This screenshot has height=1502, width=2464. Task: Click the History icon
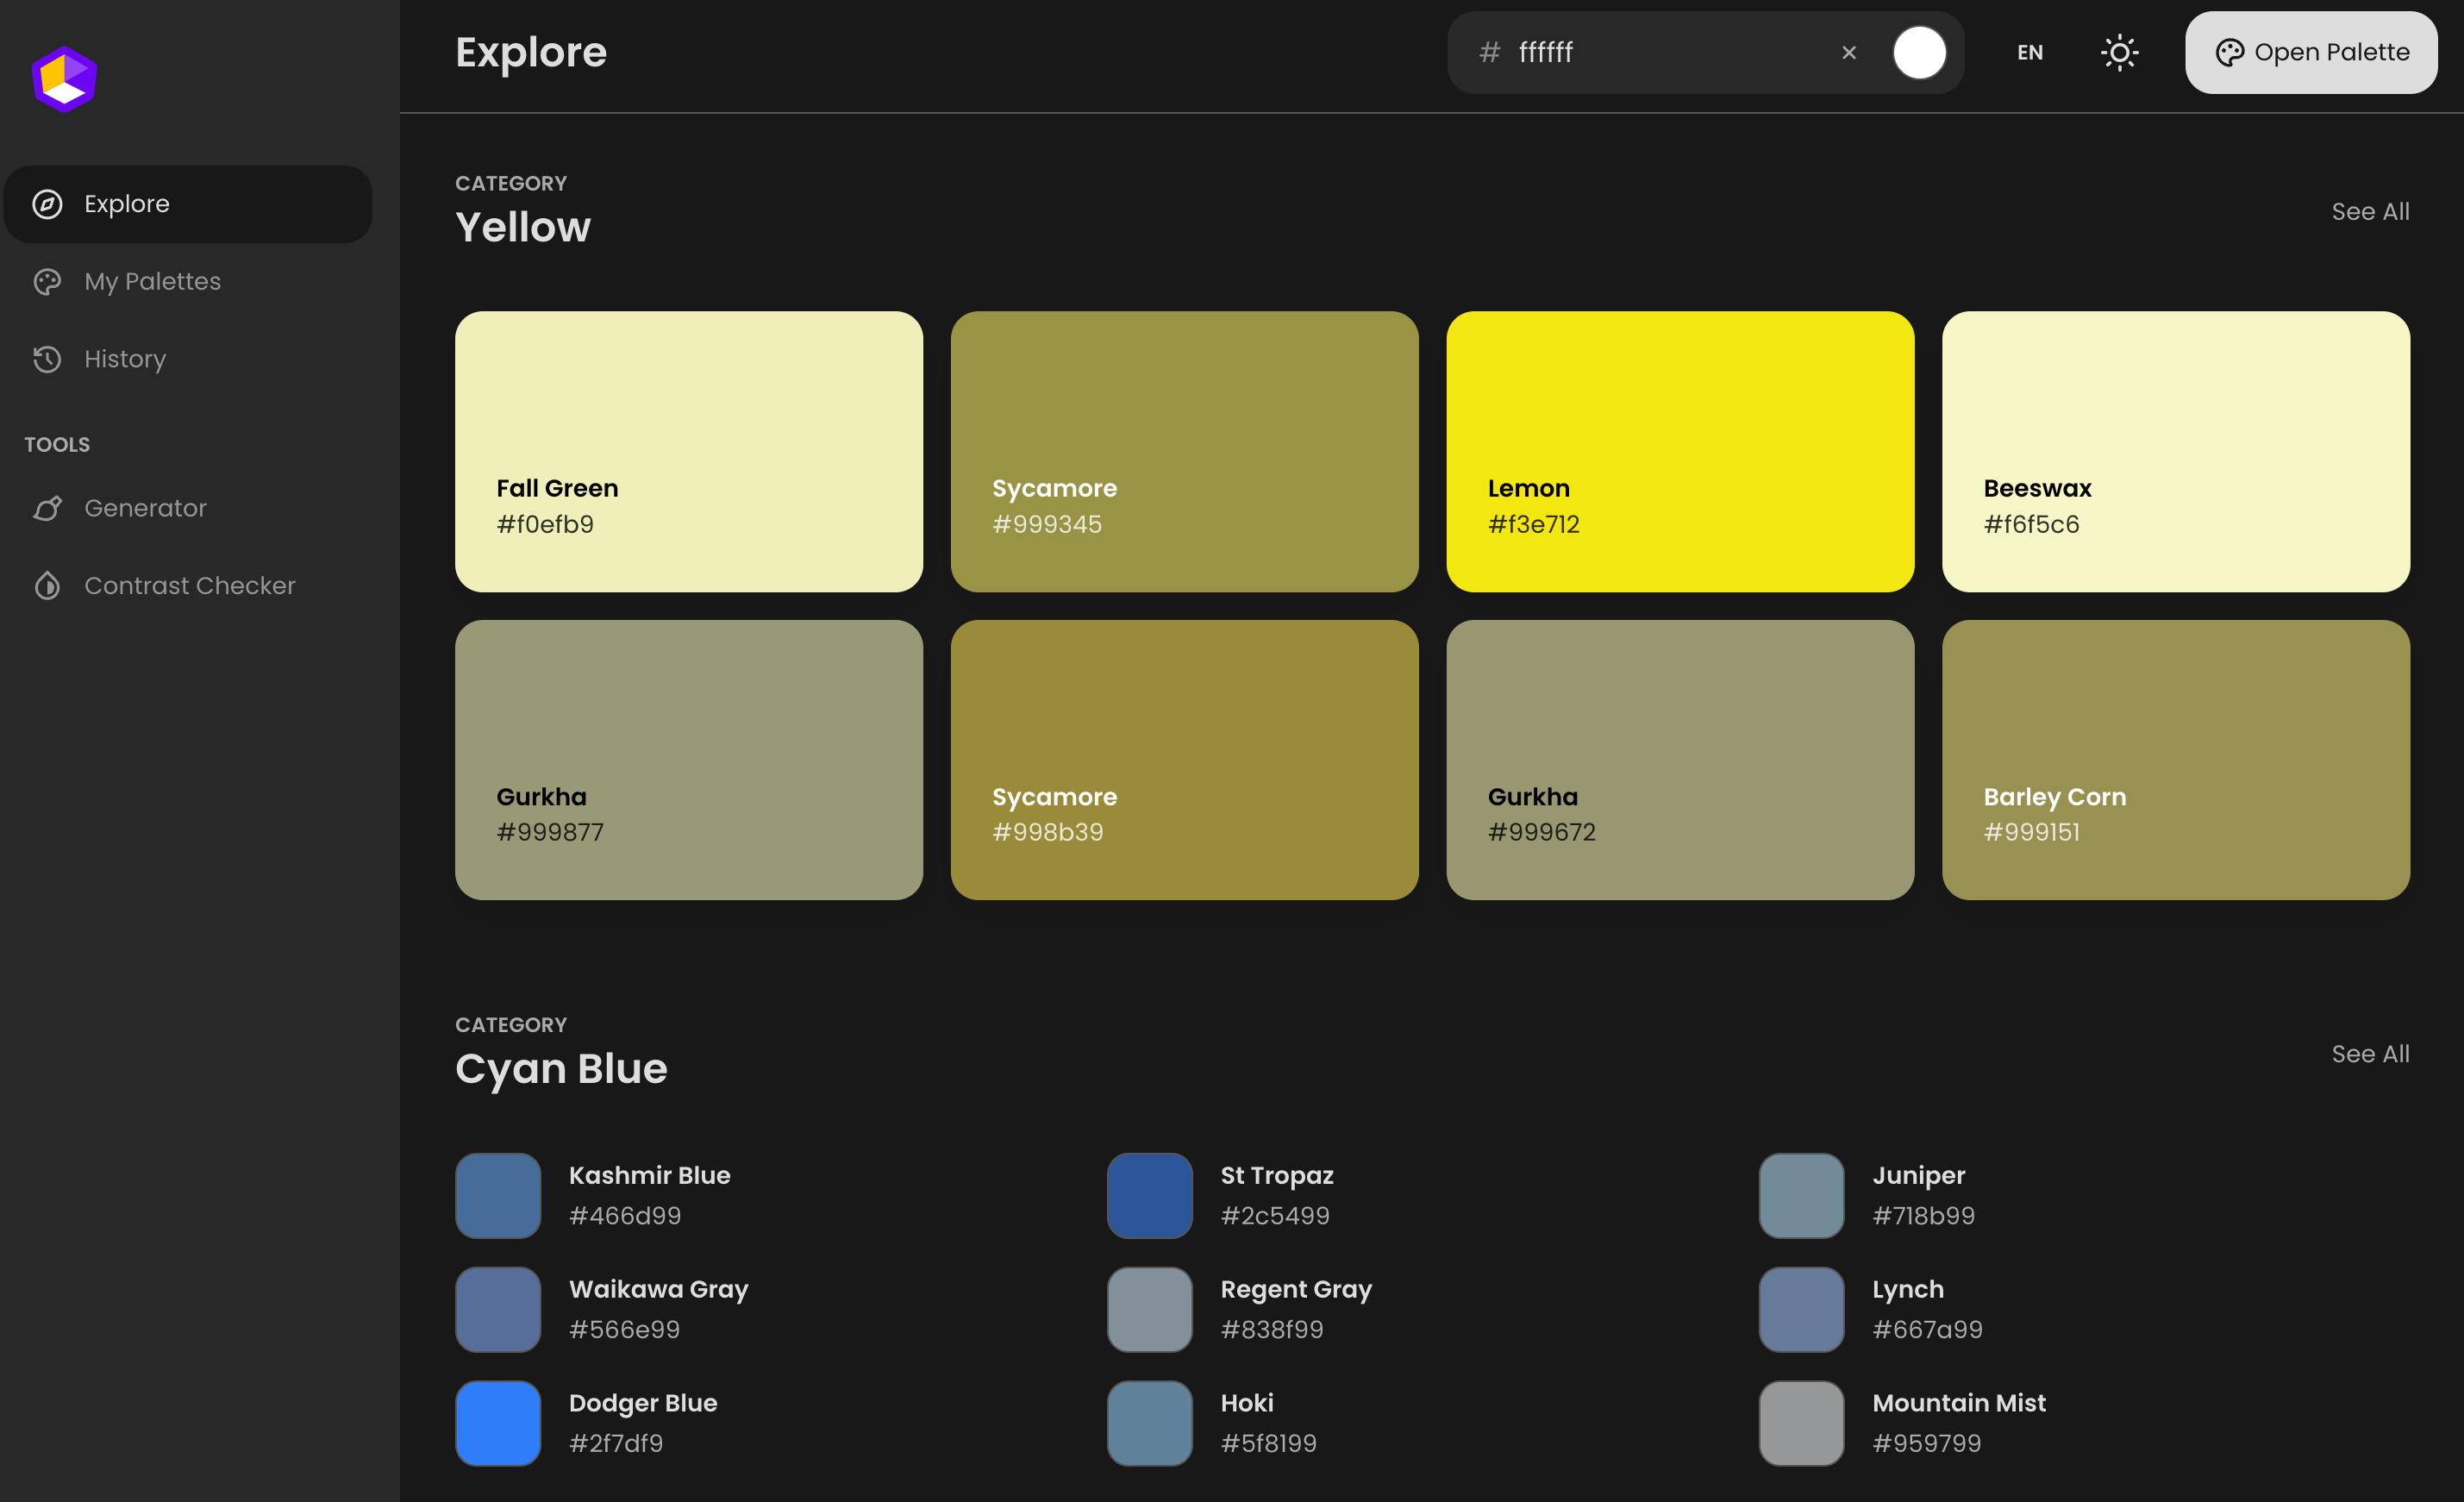(x=47, y=360)
